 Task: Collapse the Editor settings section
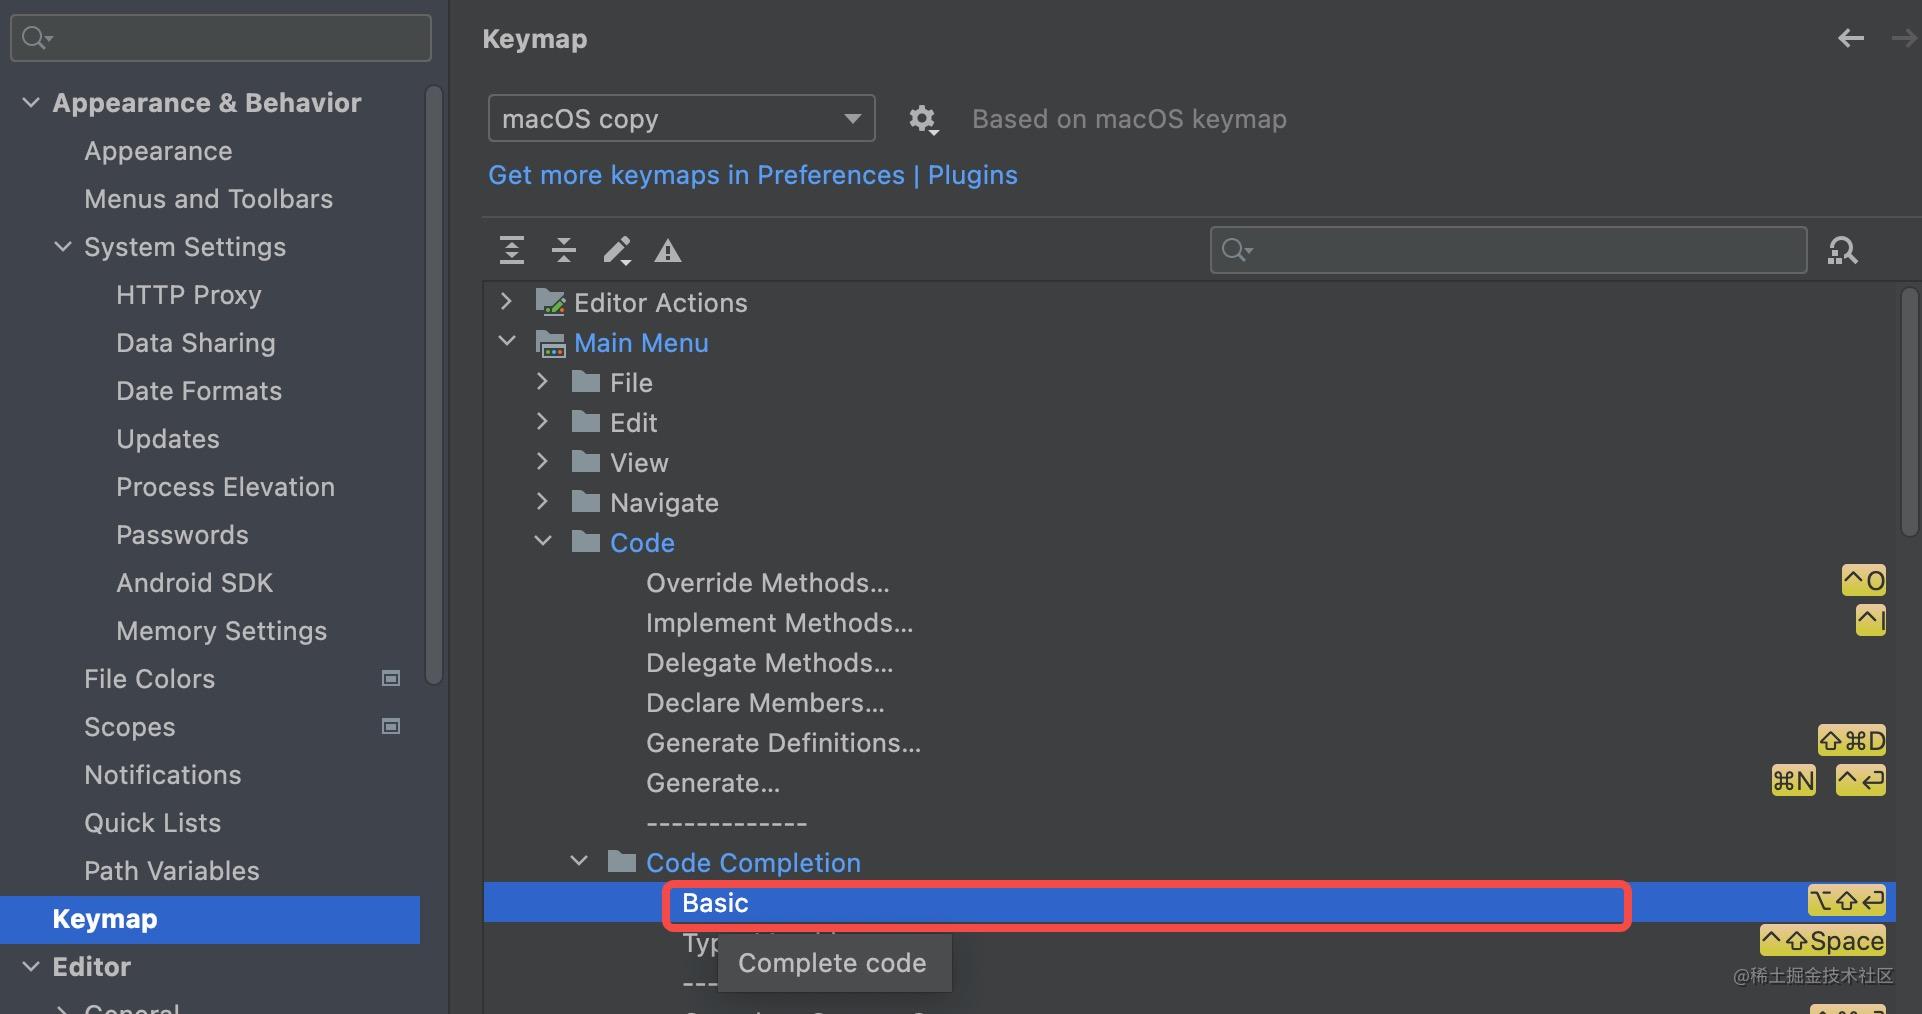coord(31,966)
